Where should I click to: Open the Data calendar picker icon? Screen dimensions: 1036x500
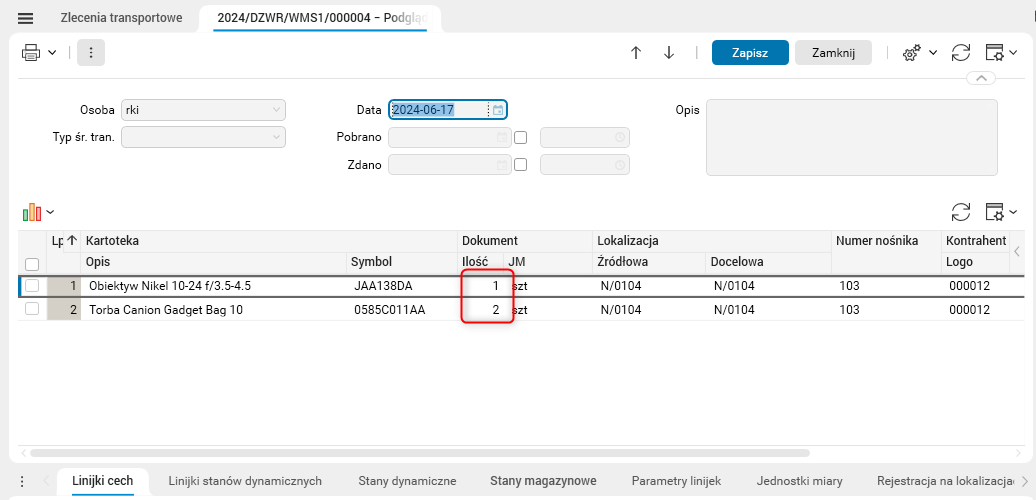[498, 110]
